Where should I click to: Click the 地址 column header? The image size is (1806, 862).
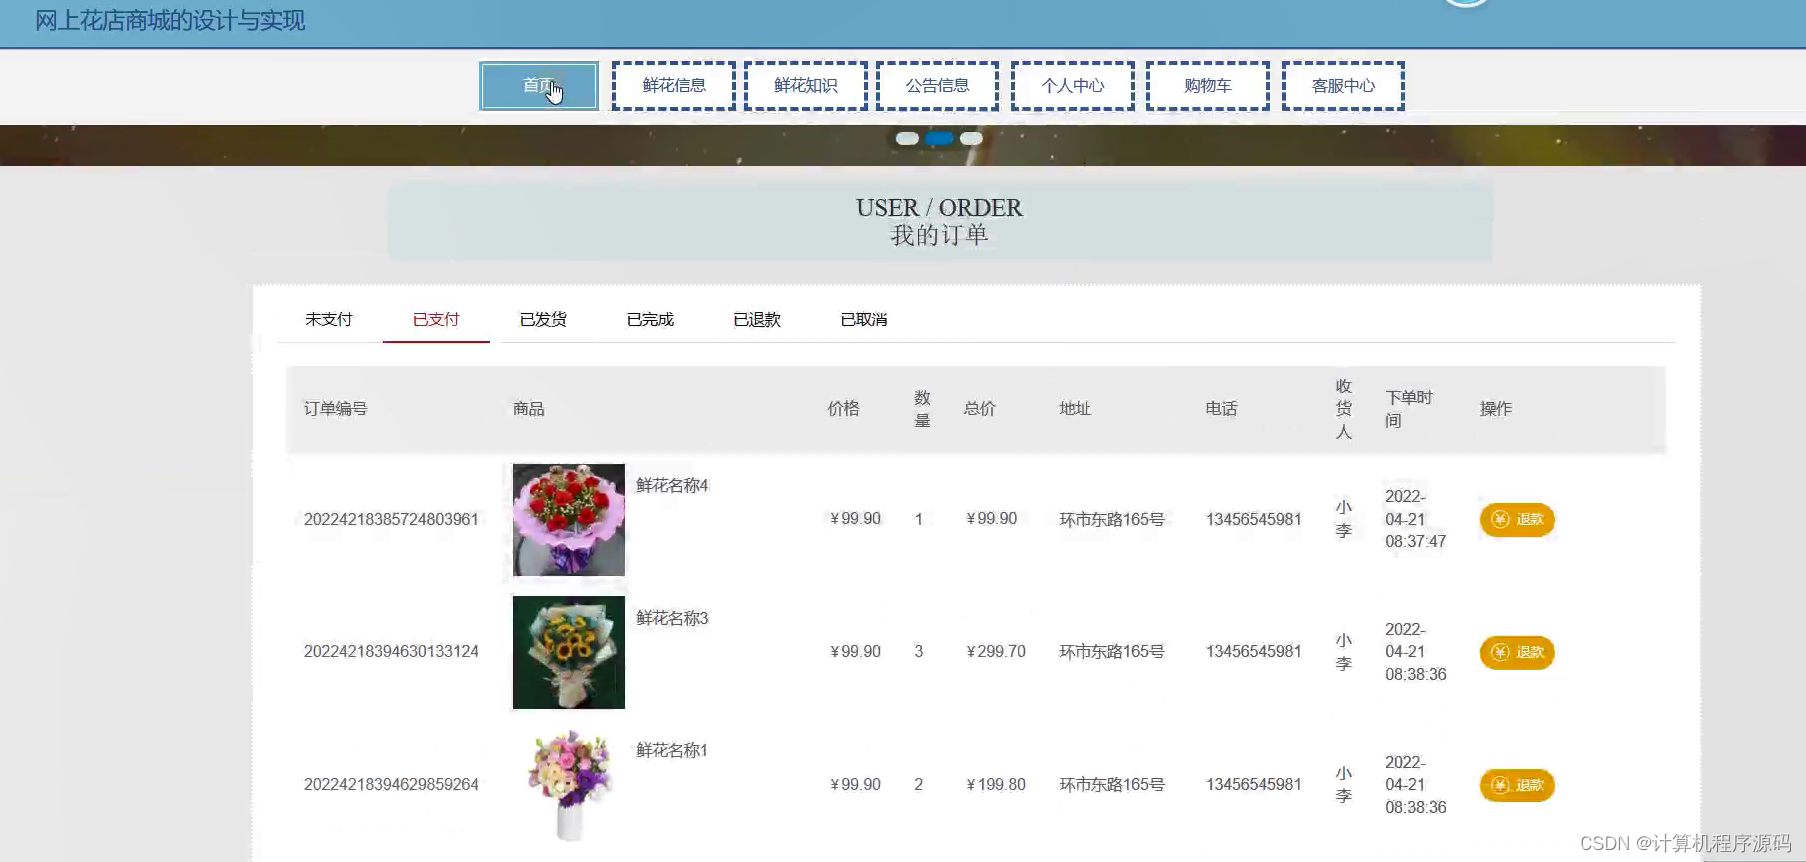[1075, 409]
